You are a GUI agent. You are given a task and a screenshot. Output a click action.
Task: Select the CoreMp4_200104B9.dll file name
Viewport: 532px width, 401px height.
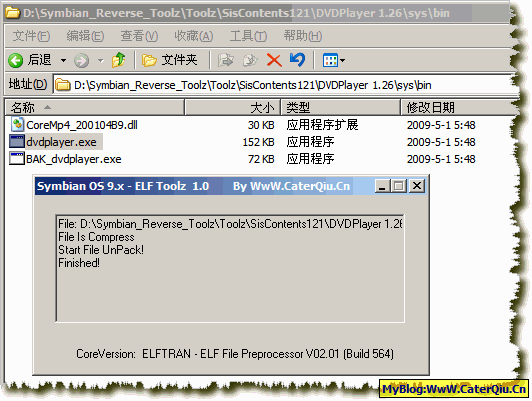click(x=82, y=125)
